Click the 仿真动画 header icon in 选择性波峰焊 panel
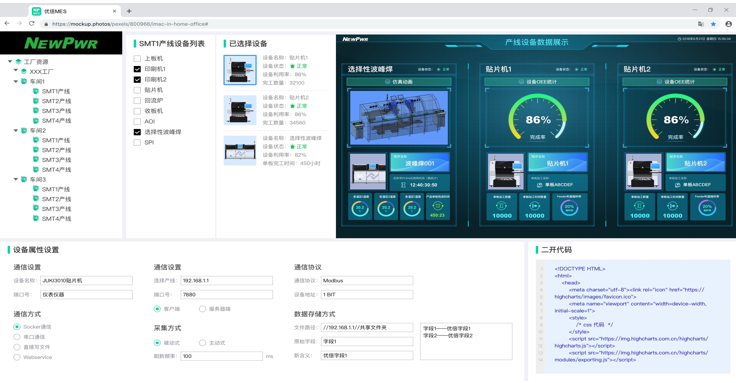This screenshot has width=736, height=383. coord(387,82)
